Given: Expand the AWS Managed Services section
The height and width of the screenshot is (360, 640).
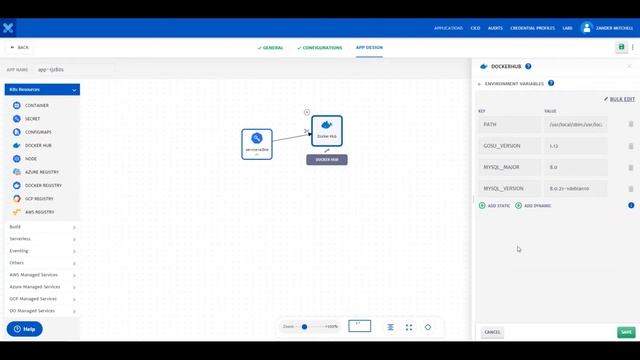Looking at the screenshot, I should tap(42, 275).
